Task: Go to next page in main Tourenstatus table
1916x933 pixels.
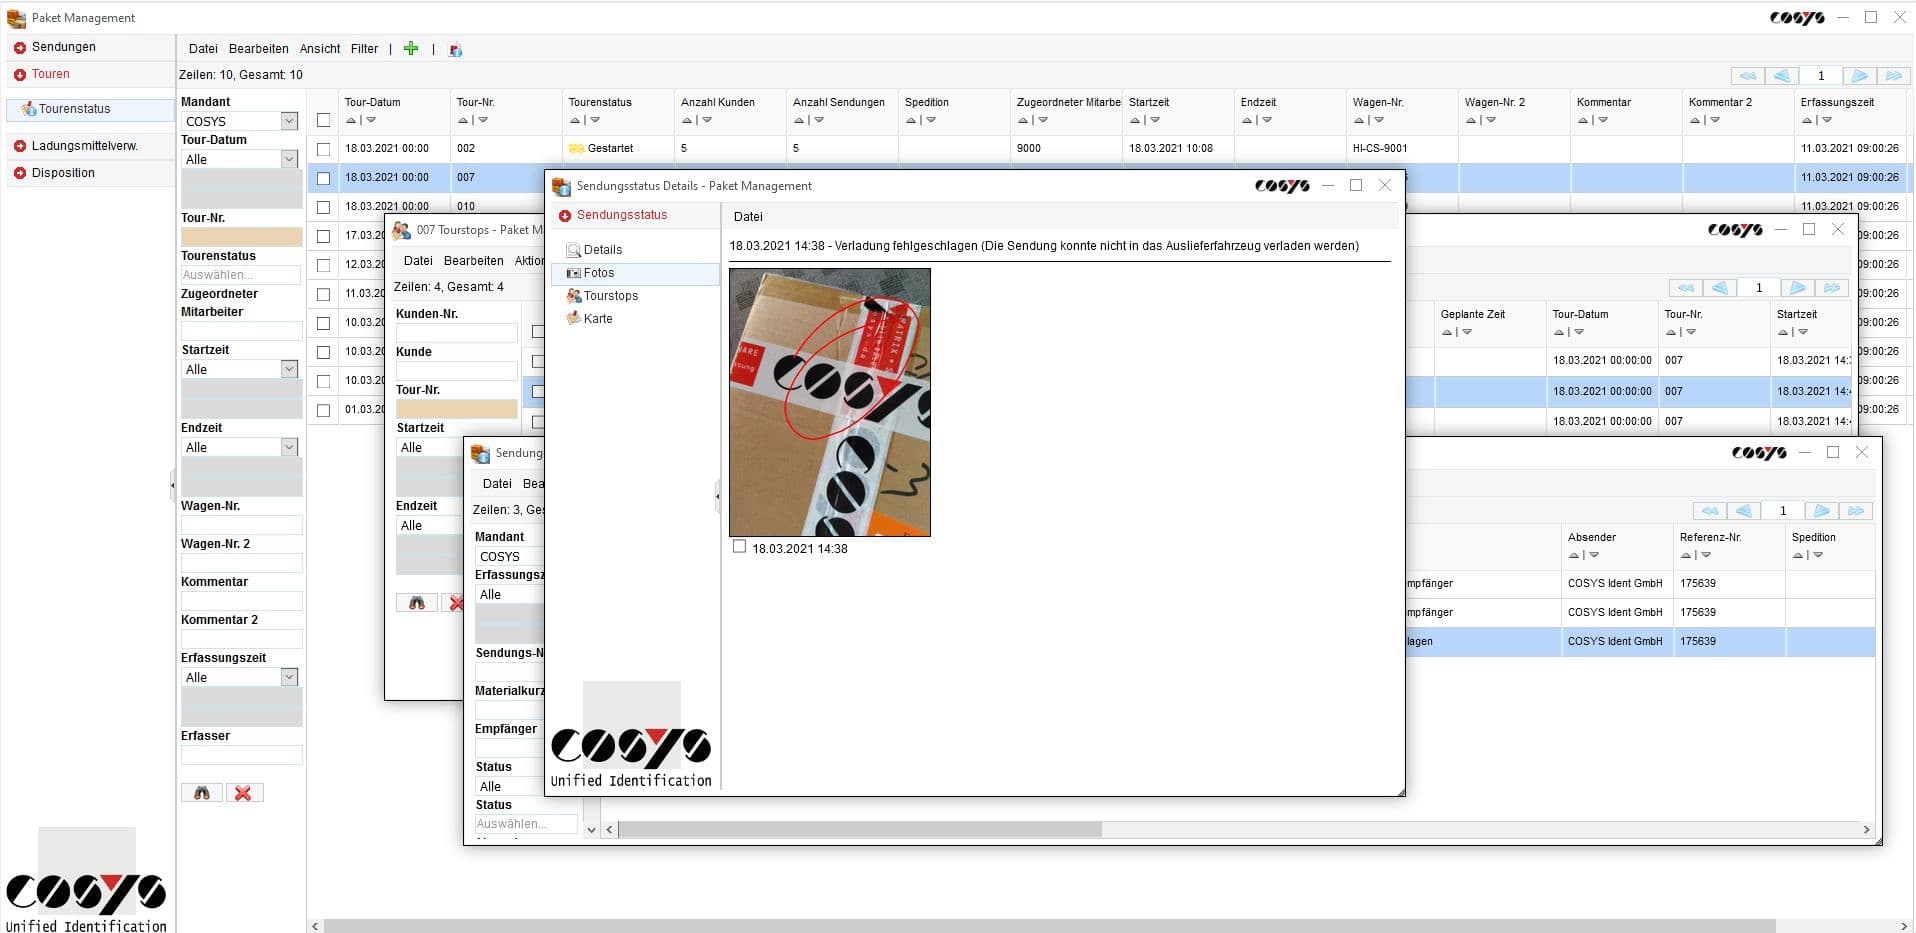Action: coord(1860,76)
